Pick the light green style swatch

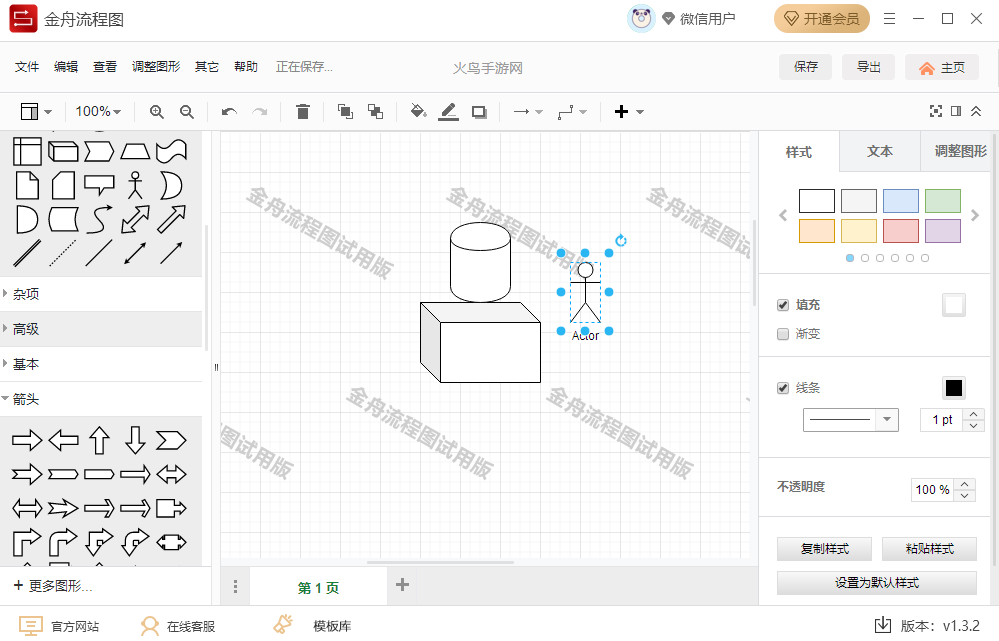[942, 201]
